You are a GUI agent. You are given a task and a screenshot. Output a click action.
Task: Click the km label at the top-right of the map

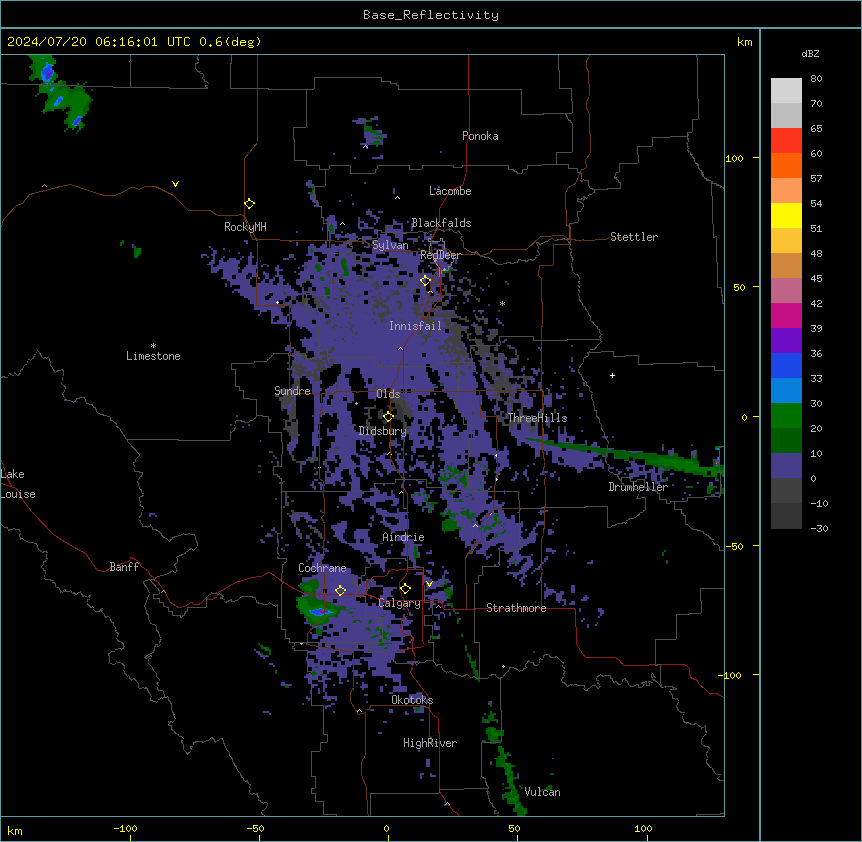pyautogui.click(x=744, y=42)
